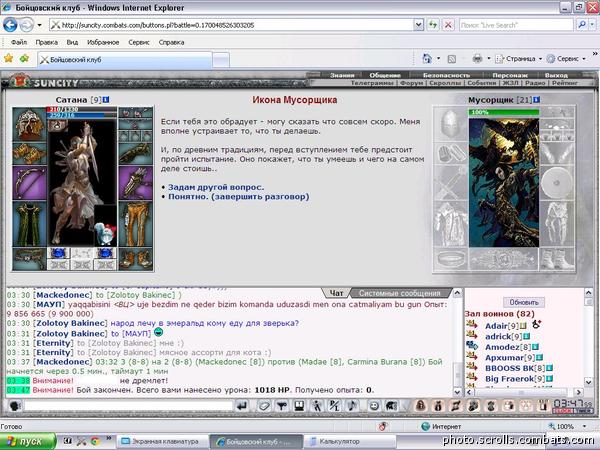Open info icon next to Сатана [9]
600x450 pixels.
coord(106,100)
